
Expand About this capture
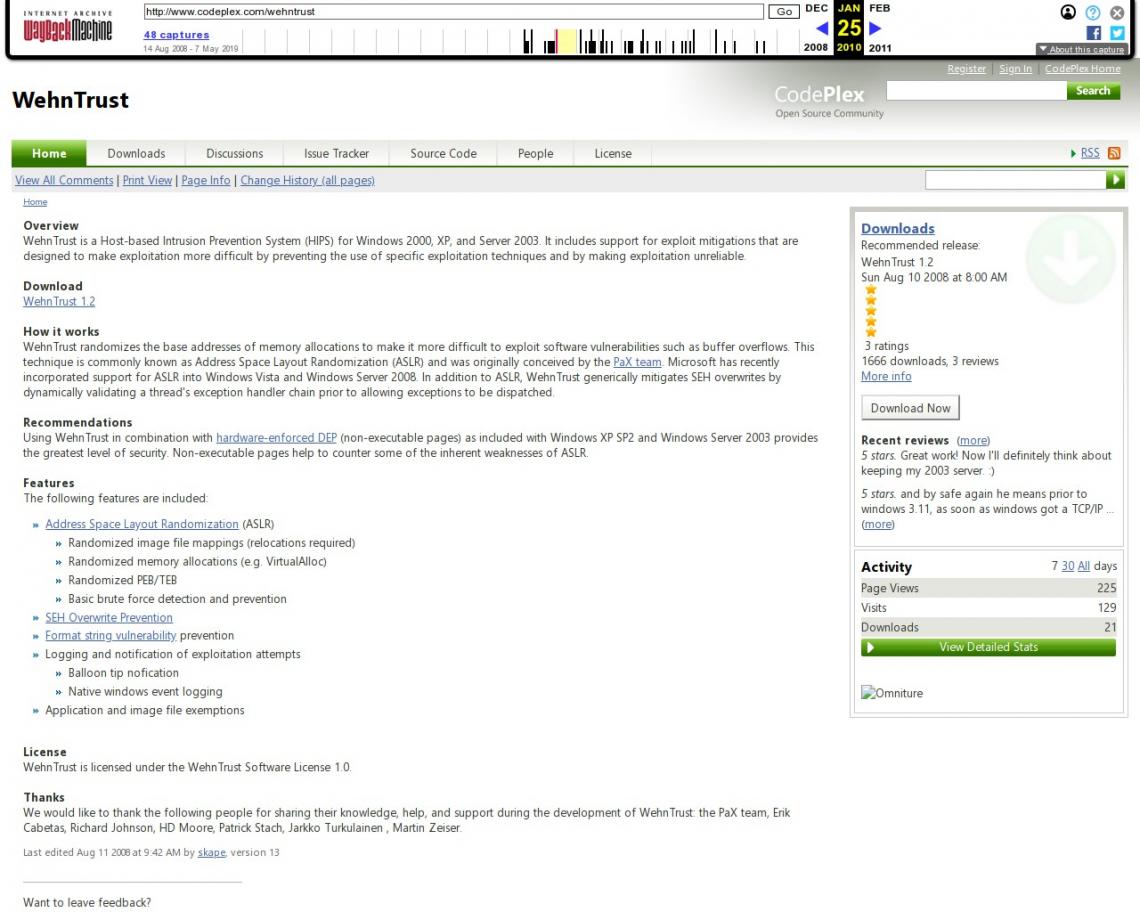pyautogui.click(x=1082, y=49)
